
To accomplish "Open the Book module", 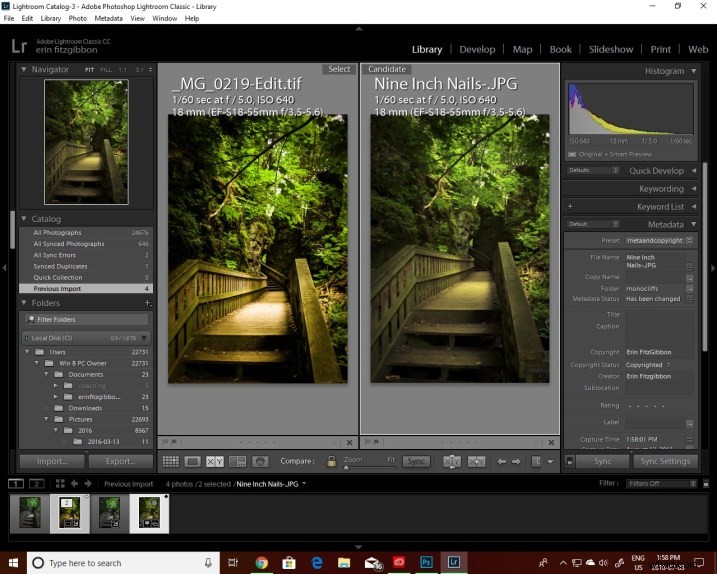I will (x=561, y=49).
